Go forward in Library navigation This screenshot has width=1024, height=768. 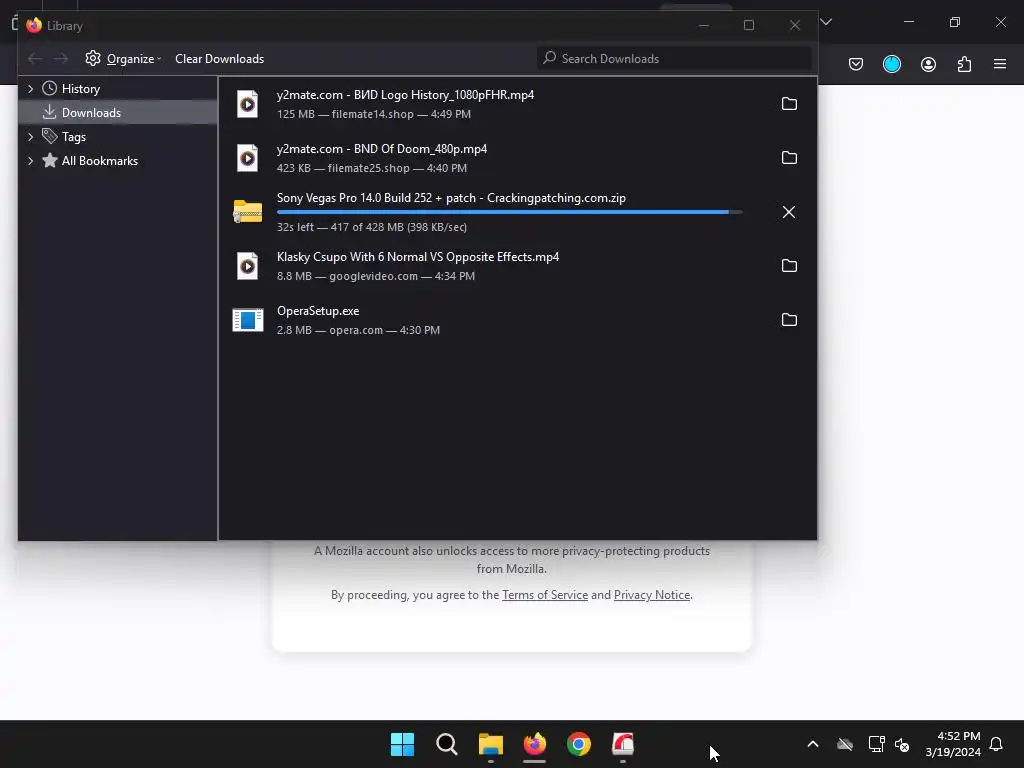[x=61, y=59]
